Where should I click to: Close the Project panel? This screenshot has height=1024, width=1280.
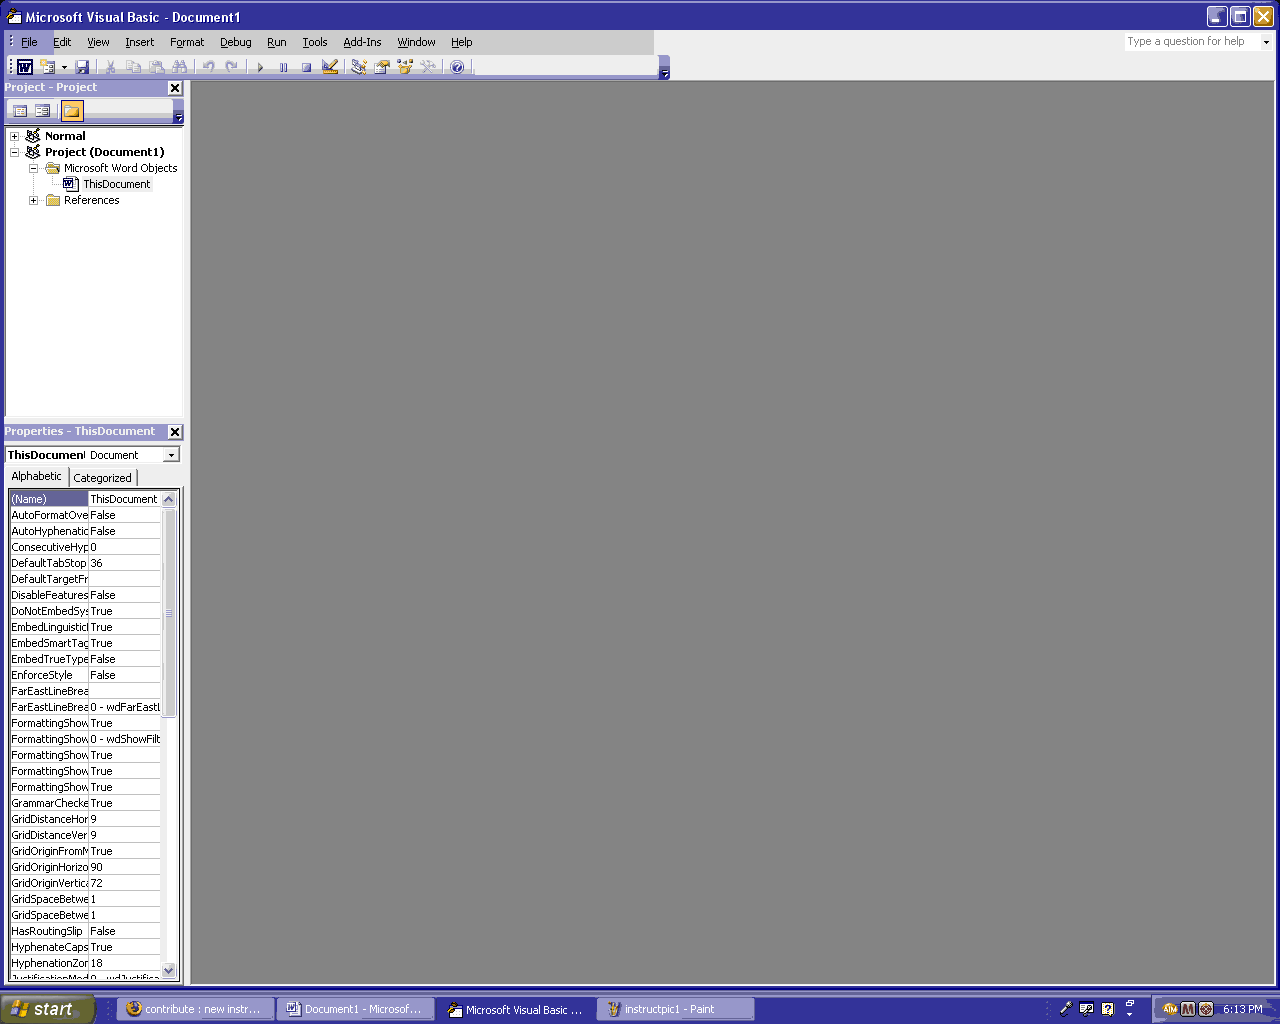click(175, 88)
